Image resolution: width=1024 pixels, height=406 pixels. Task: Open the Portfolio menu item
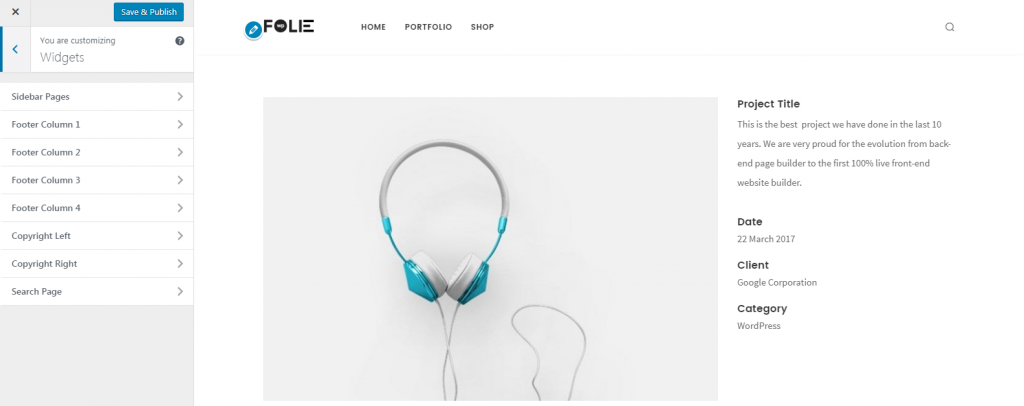[x=428, y=27]
